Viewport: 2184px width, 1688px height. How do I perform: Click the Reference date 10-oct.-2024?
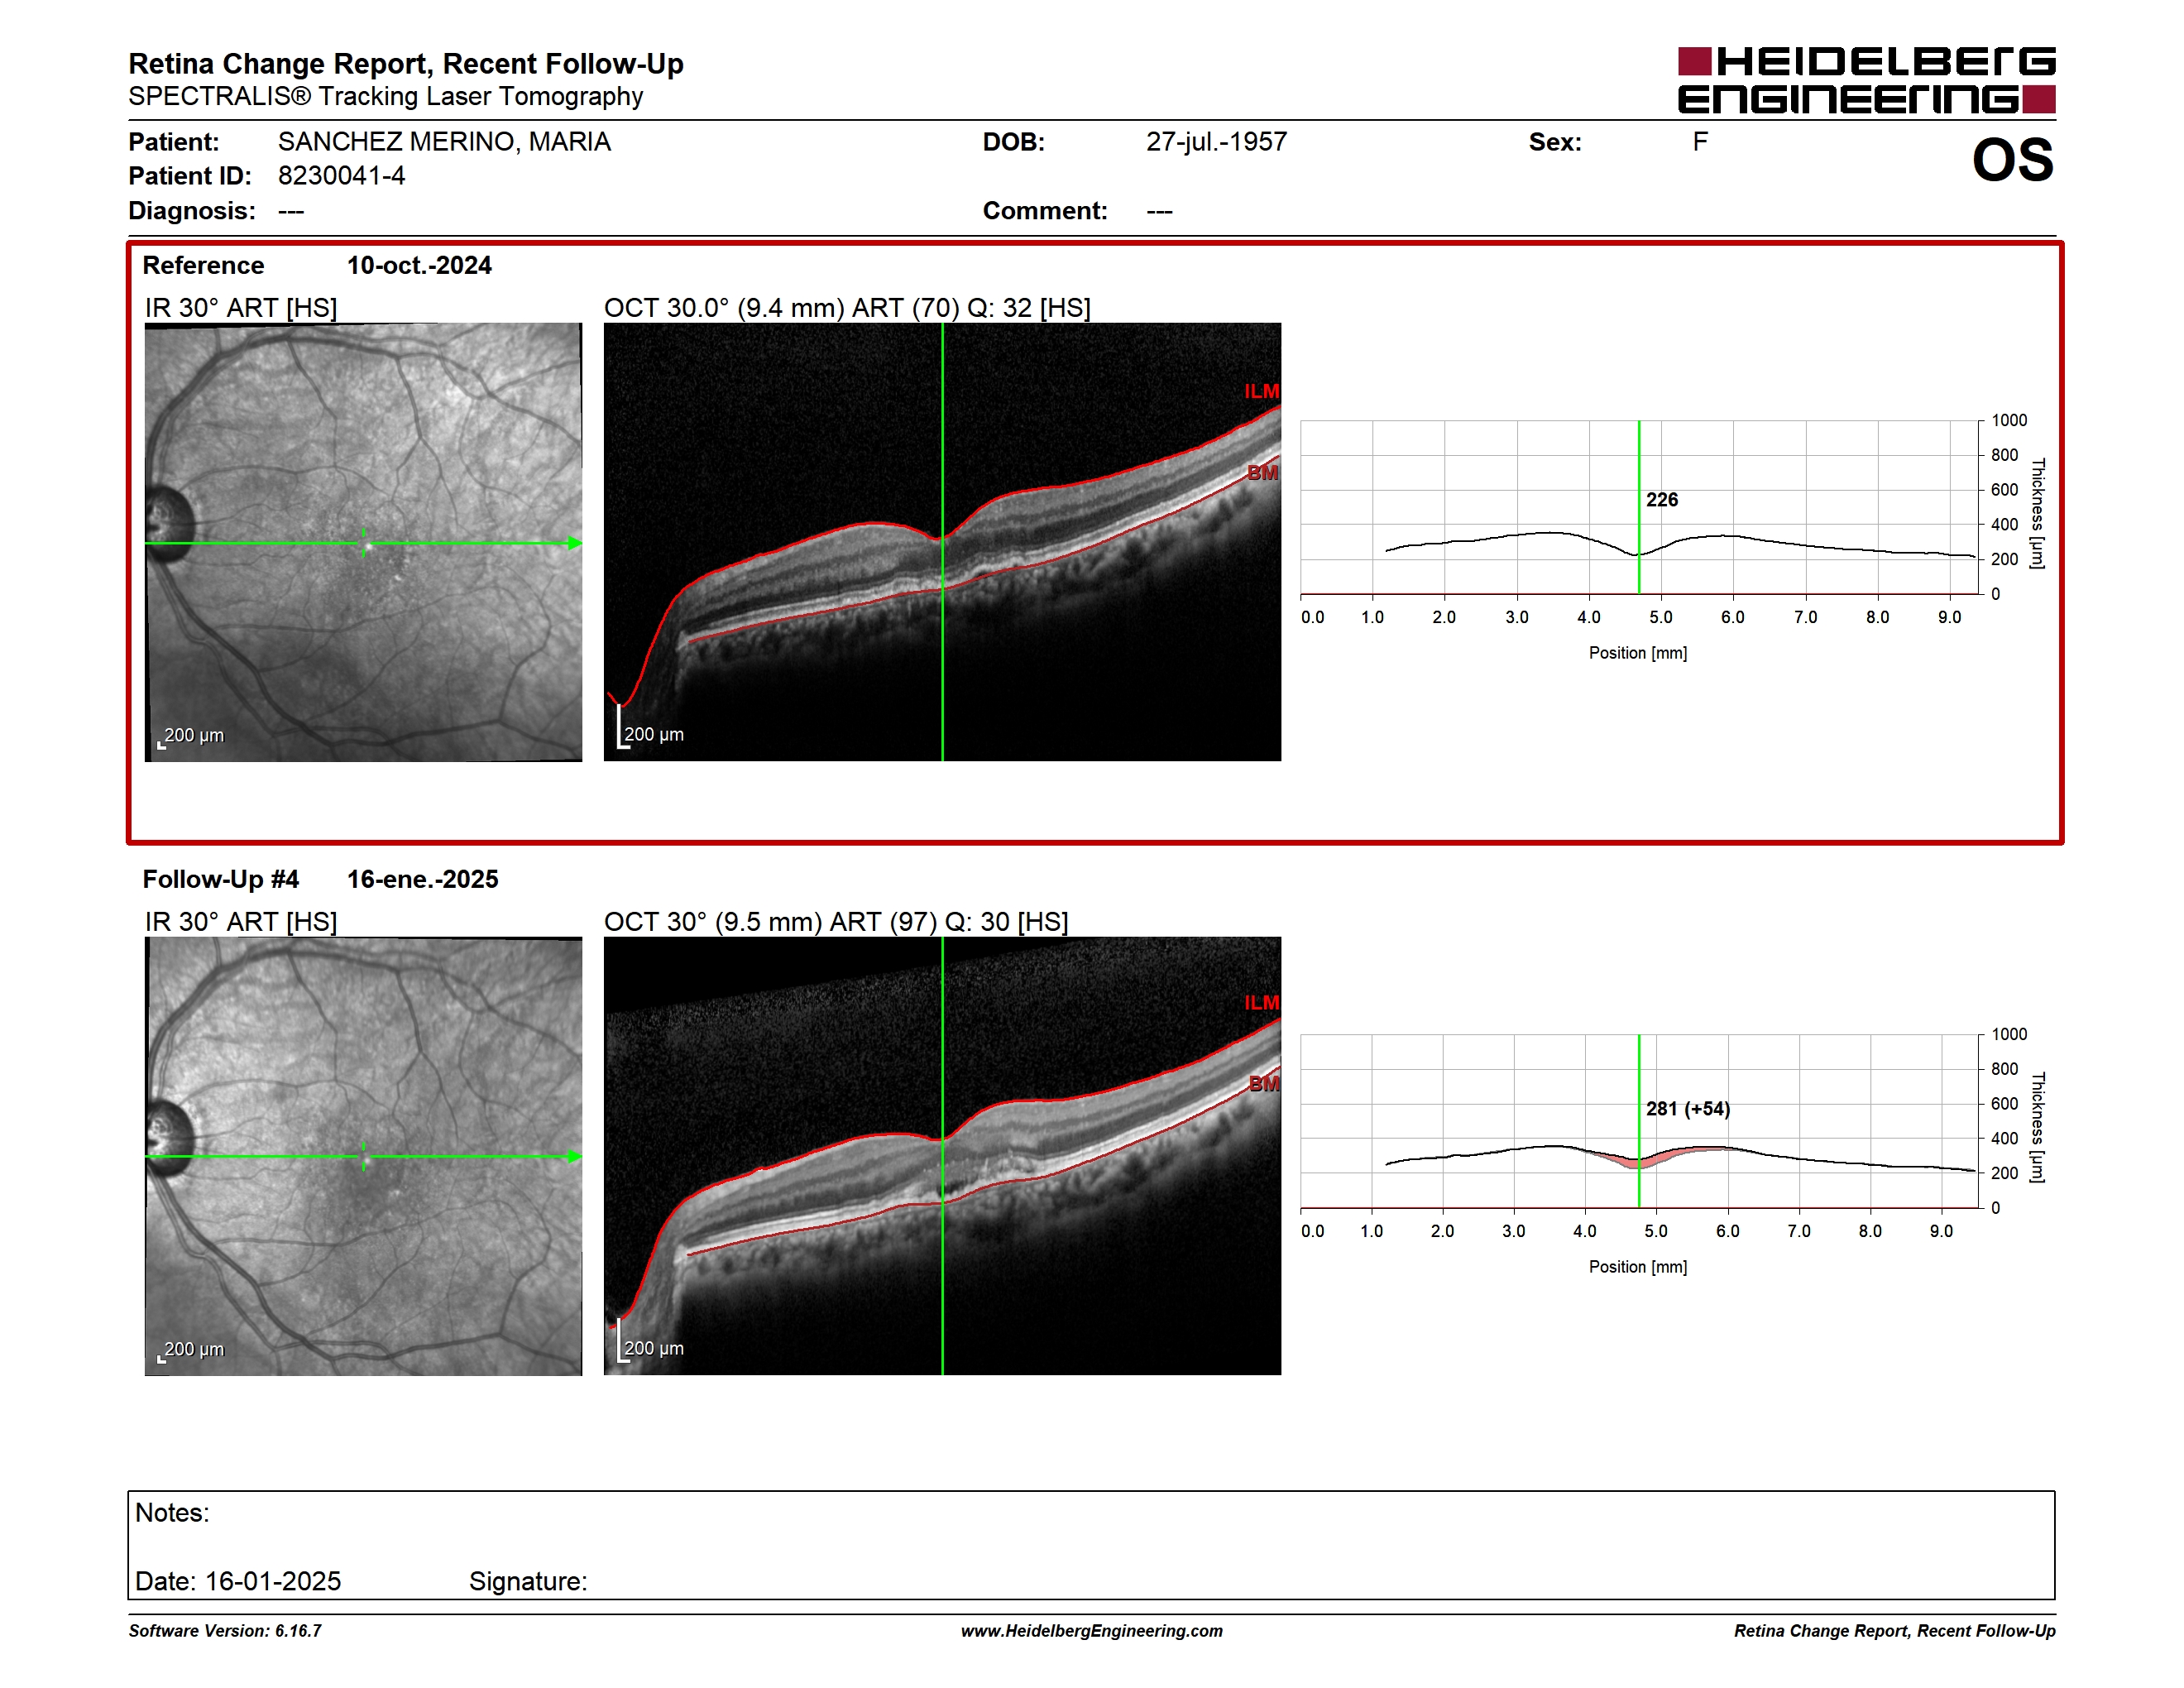coord(419,265)
